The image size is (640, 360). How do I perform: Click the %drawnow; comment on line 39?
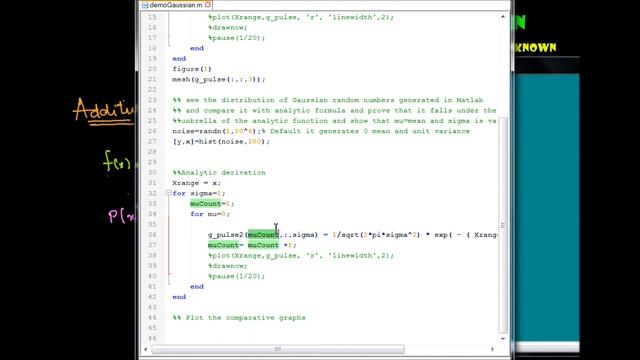point(228,266)
